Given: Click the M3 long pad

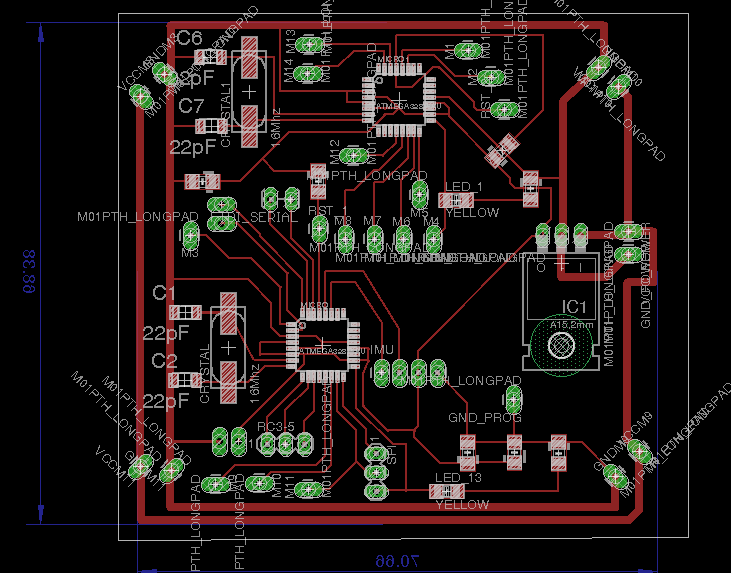Looking at the screenshot, I should [x=191, y=235].
